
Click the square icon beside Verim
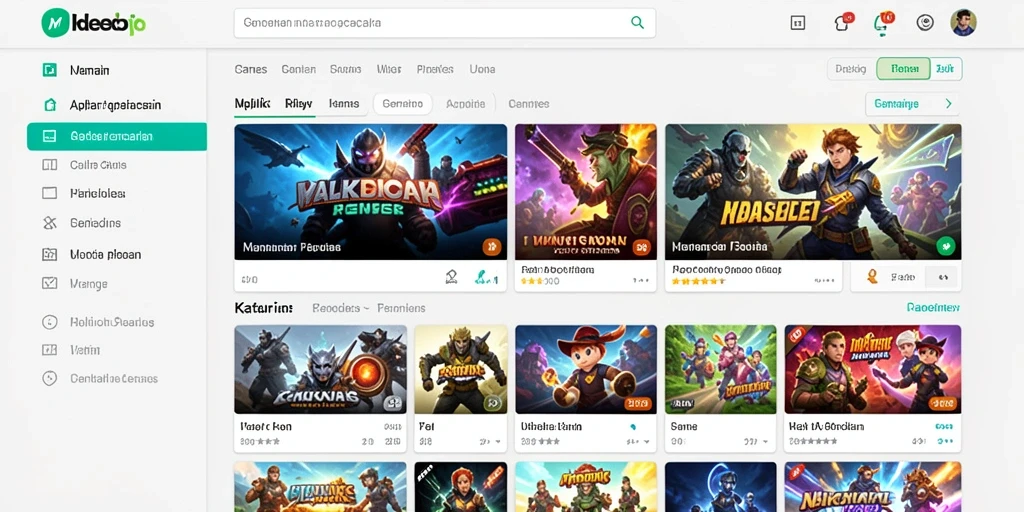tap(49, 350)
